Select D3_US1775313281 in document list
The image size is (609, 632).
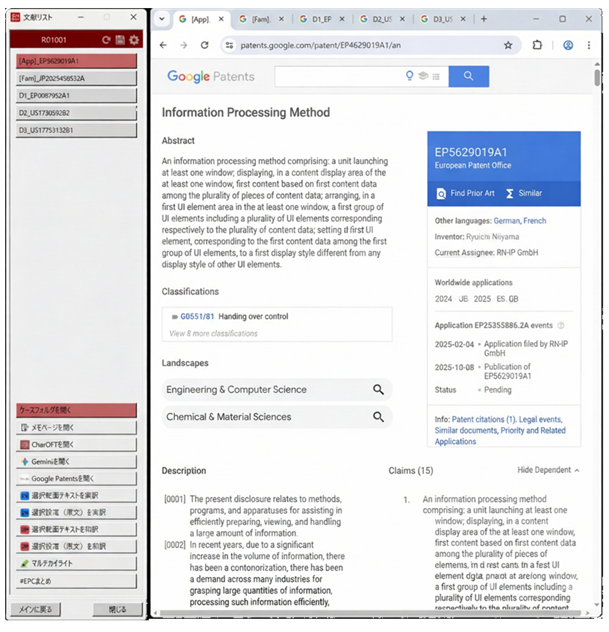pyautogui.click(x=77, y=130)
